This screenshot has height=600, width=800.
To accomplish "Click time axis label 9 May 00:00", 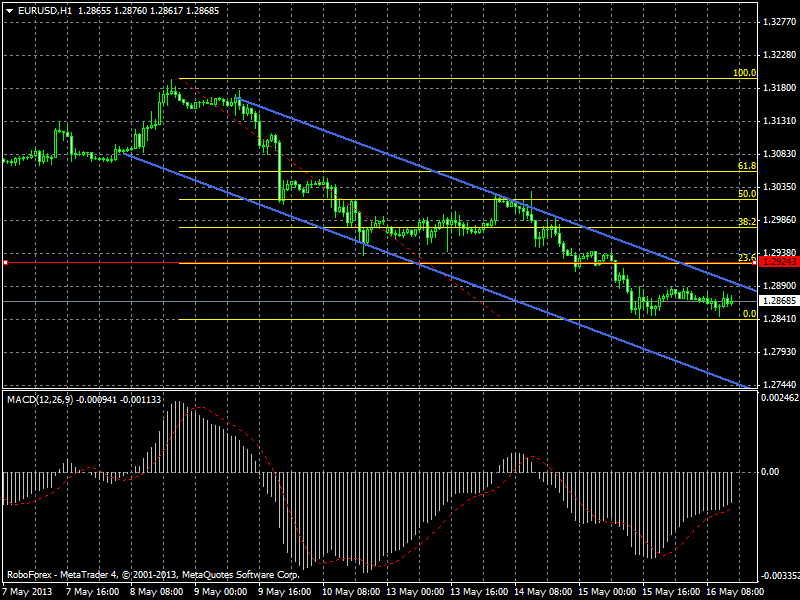I will click(x=221, y=592).
